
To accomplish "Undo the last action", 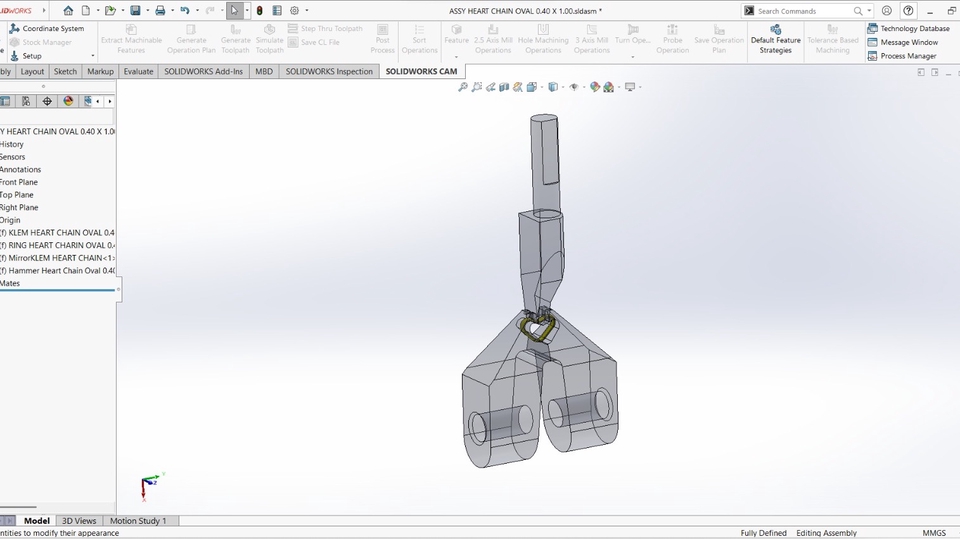I will [x=185, y=10].
